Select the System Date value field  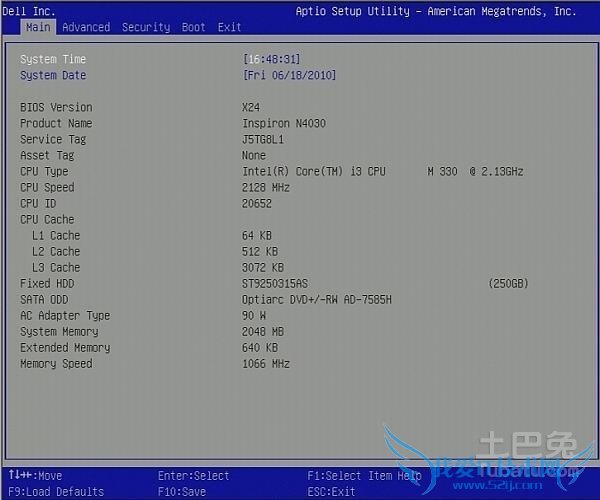coord(289,75)
